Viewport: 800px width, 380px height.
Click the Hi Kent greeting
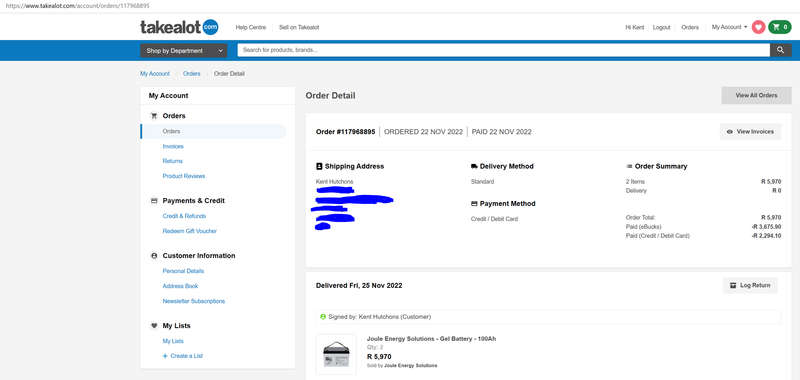coord(634,28)
